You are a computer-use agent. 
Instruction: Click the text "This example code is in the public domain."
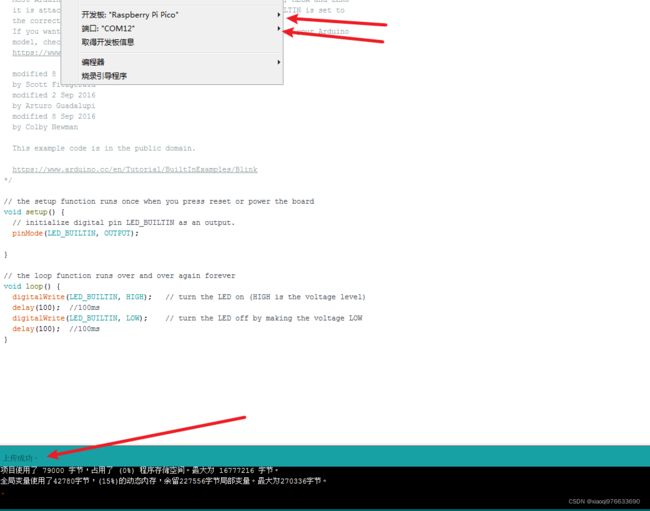pyautogui.click(x=104, y=148)
